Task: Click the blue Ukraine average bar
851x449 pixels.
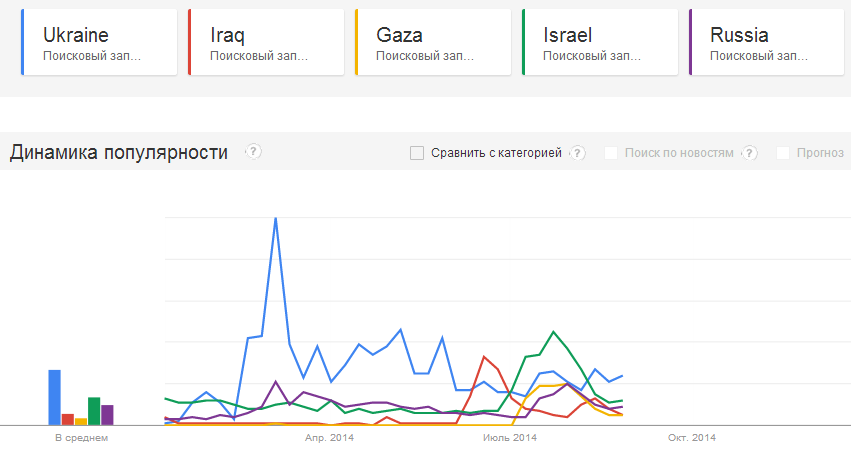Action: (x=55, y=397)
